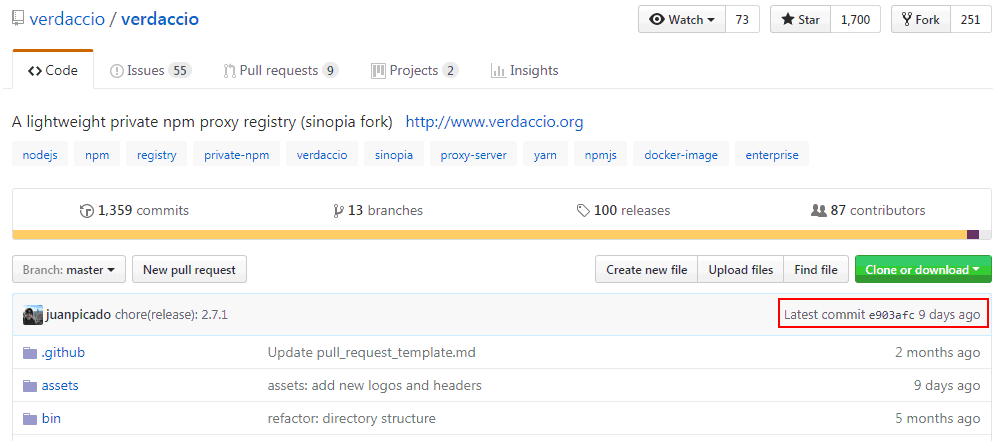Click the assets folder icon
Screen dimensions: 993x441
tap(29, 385)
